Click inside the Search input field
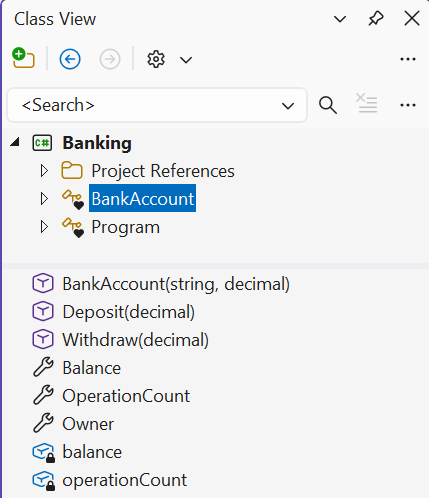This screenshot has width=429, height=498. tap(147, 105)
